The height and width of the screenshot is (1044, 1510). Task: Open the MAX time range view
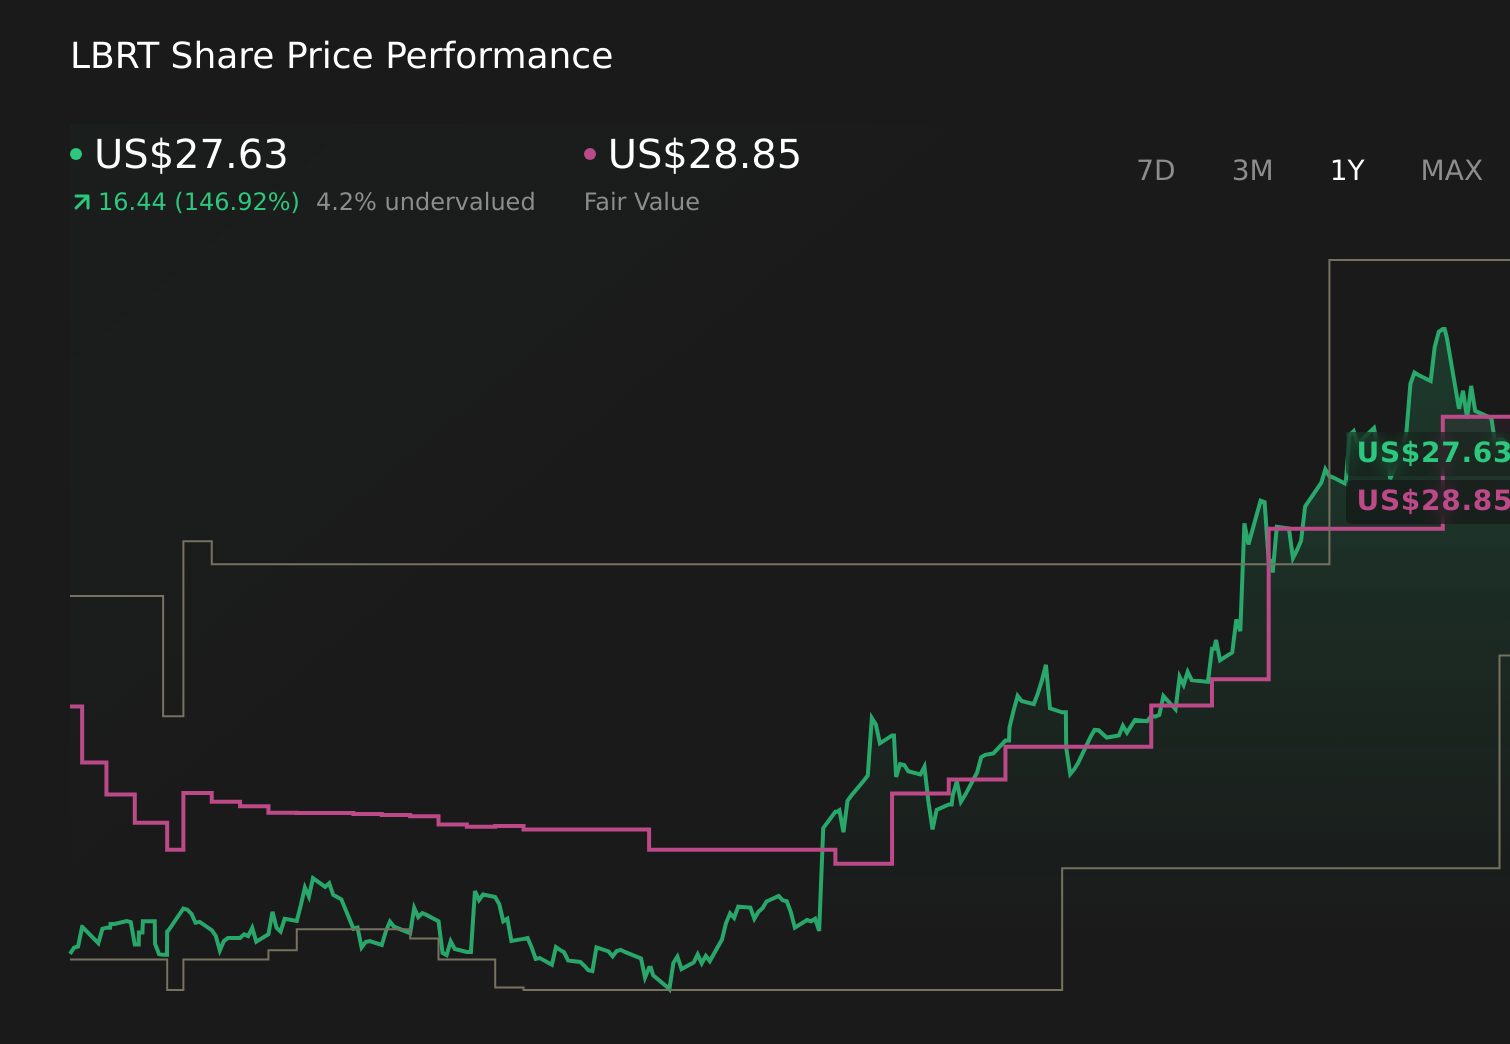[x=1450, y=170]
